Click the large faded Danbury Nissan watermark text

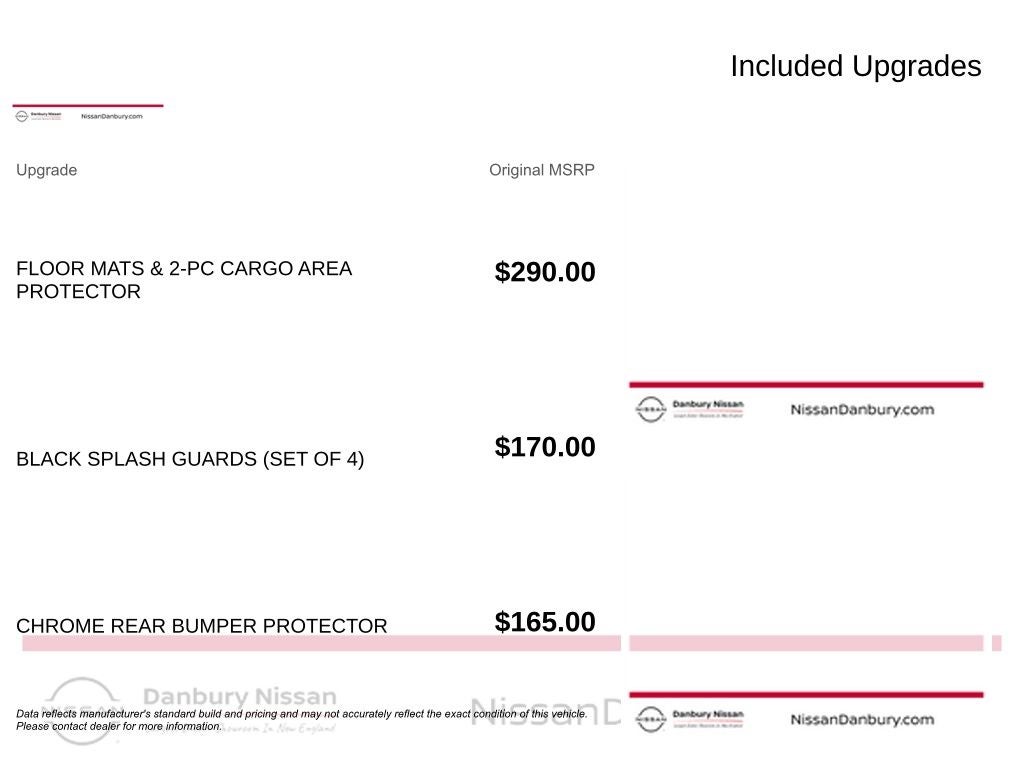point(240,696)
